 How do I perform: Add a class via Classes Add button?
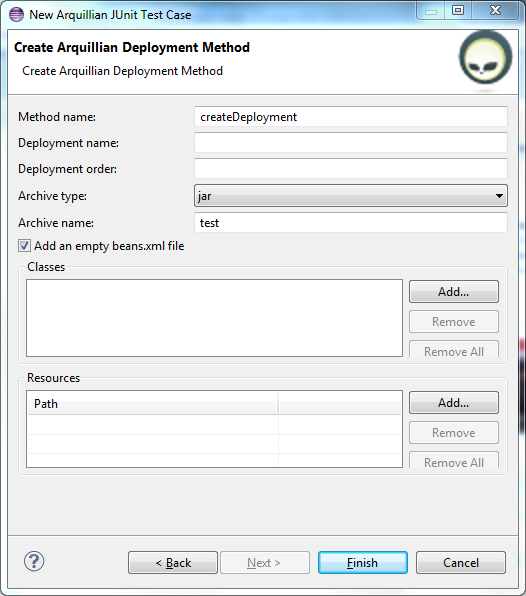[454, 292]
